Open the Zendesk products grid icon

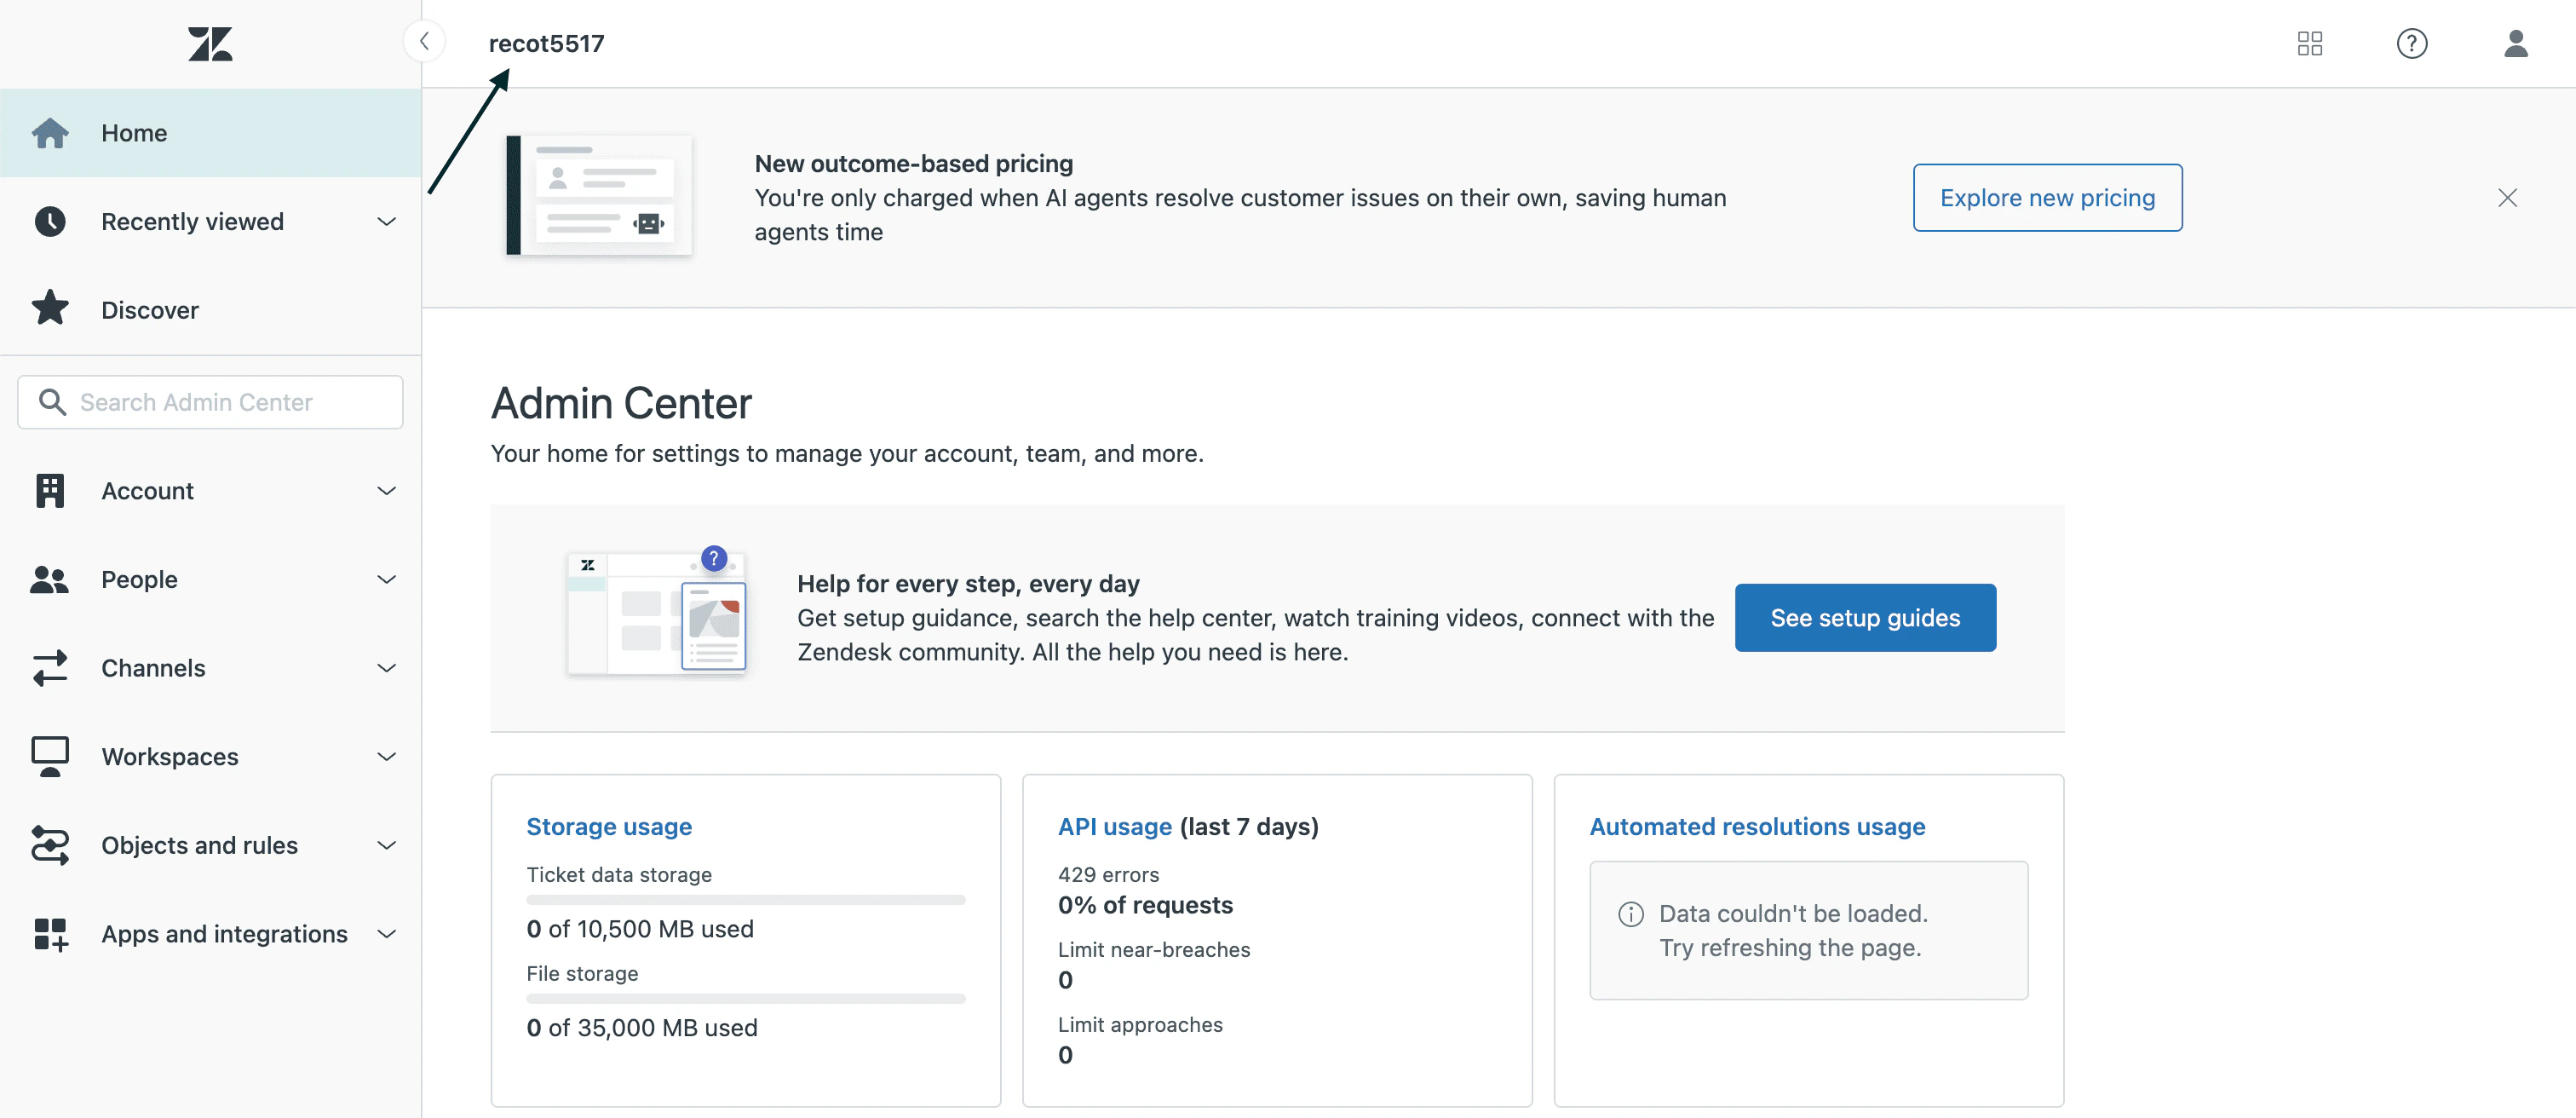2309,44
